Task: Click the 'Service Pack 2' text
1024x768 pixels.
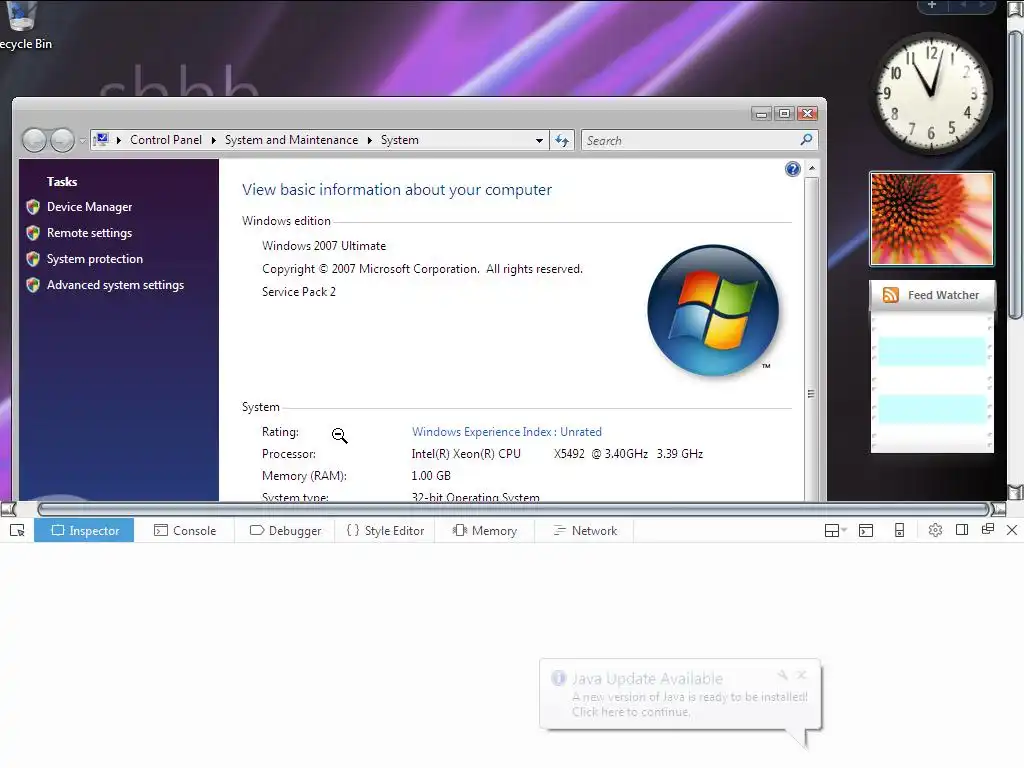Action: [298, 292]
